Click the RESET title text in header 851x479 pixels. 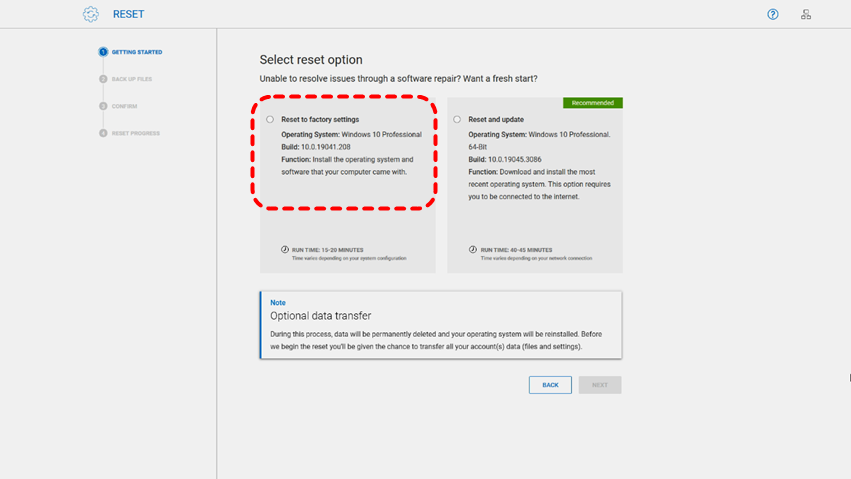tap(129, 15)
